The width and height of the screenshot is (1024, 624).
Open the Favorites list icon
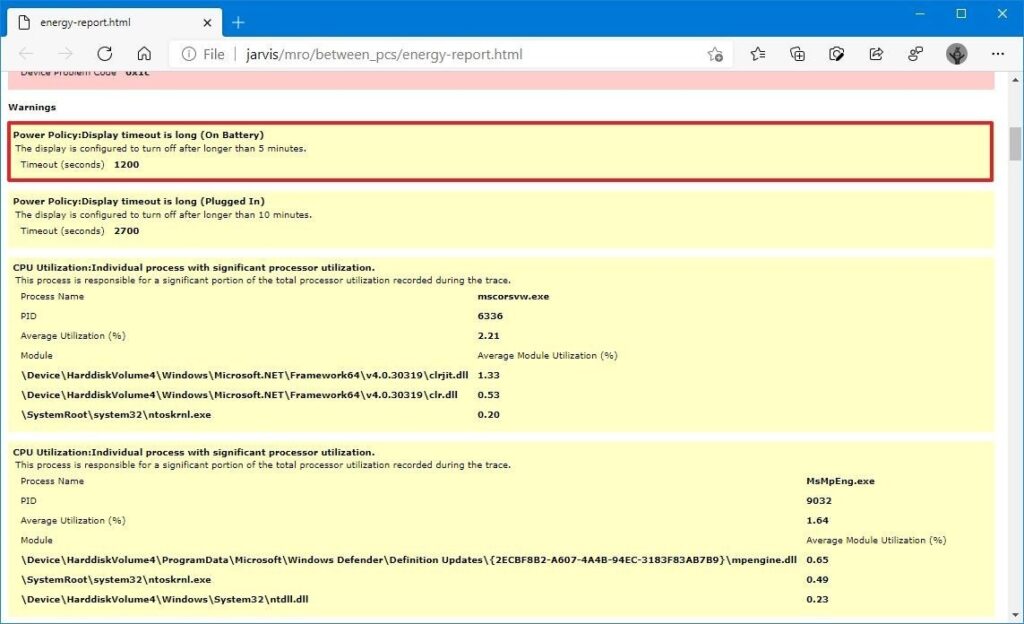[x=758, y=54]
